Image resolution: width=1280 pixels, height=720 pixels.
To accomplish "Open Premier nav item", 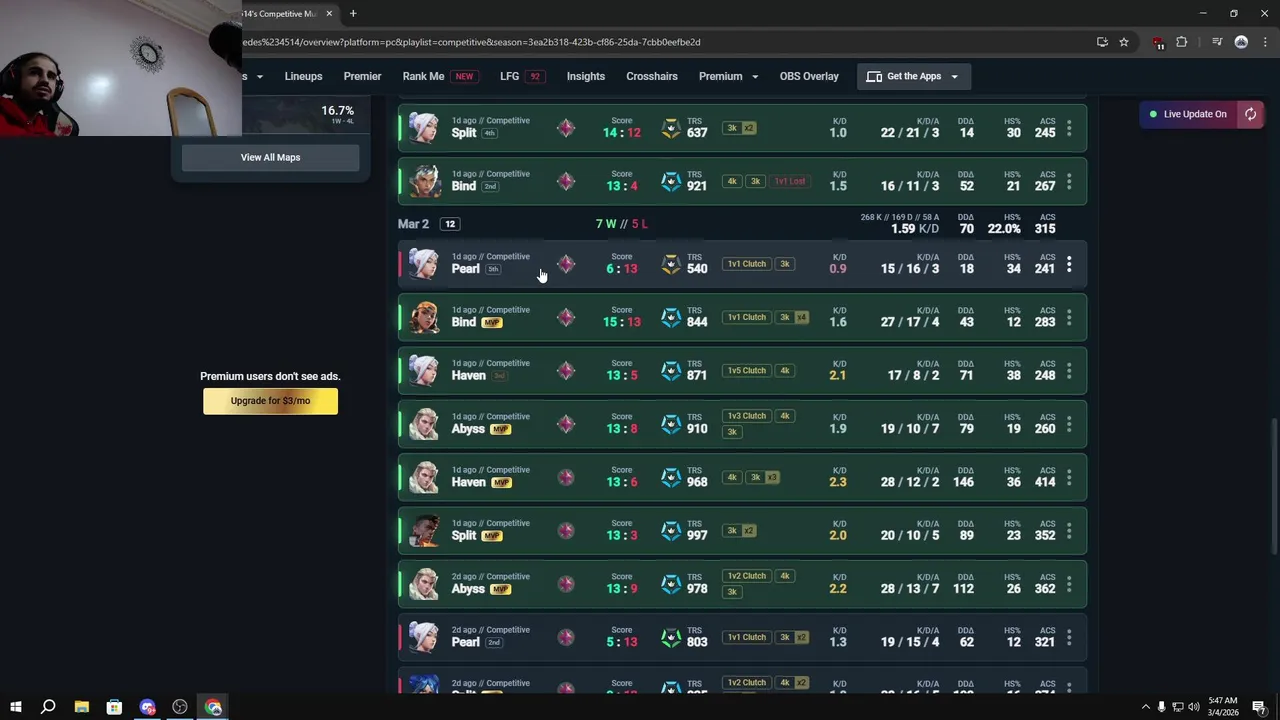I will pos(362,76).
